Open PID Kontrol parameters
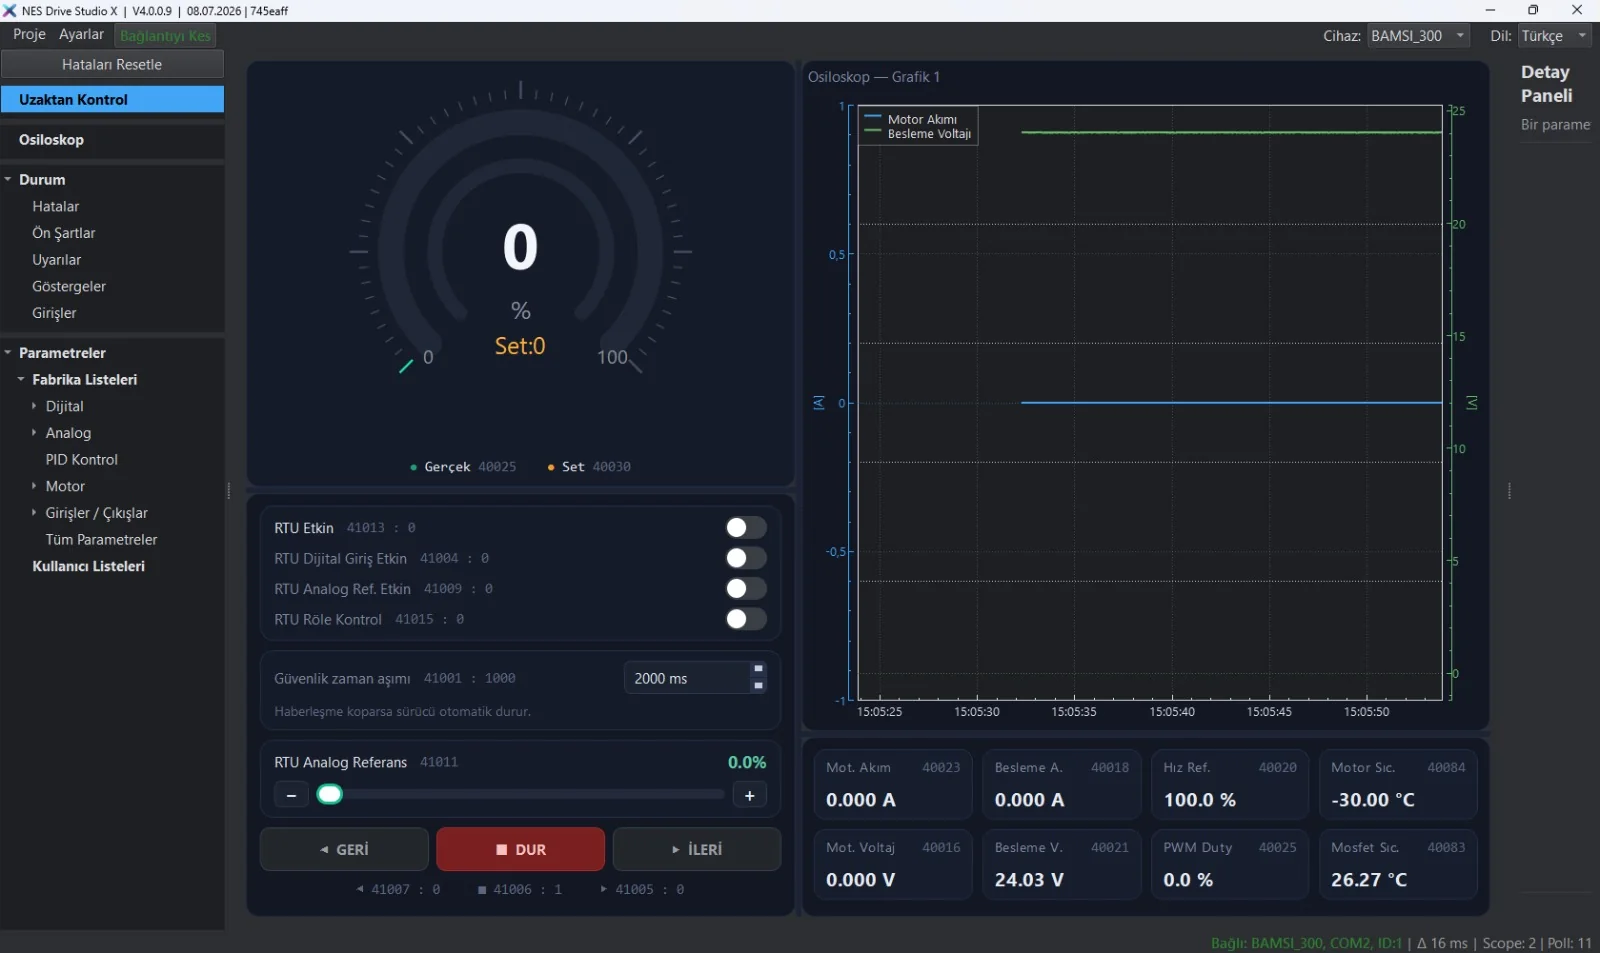This screenshot has width=1600, height=953. click(82, 459)
